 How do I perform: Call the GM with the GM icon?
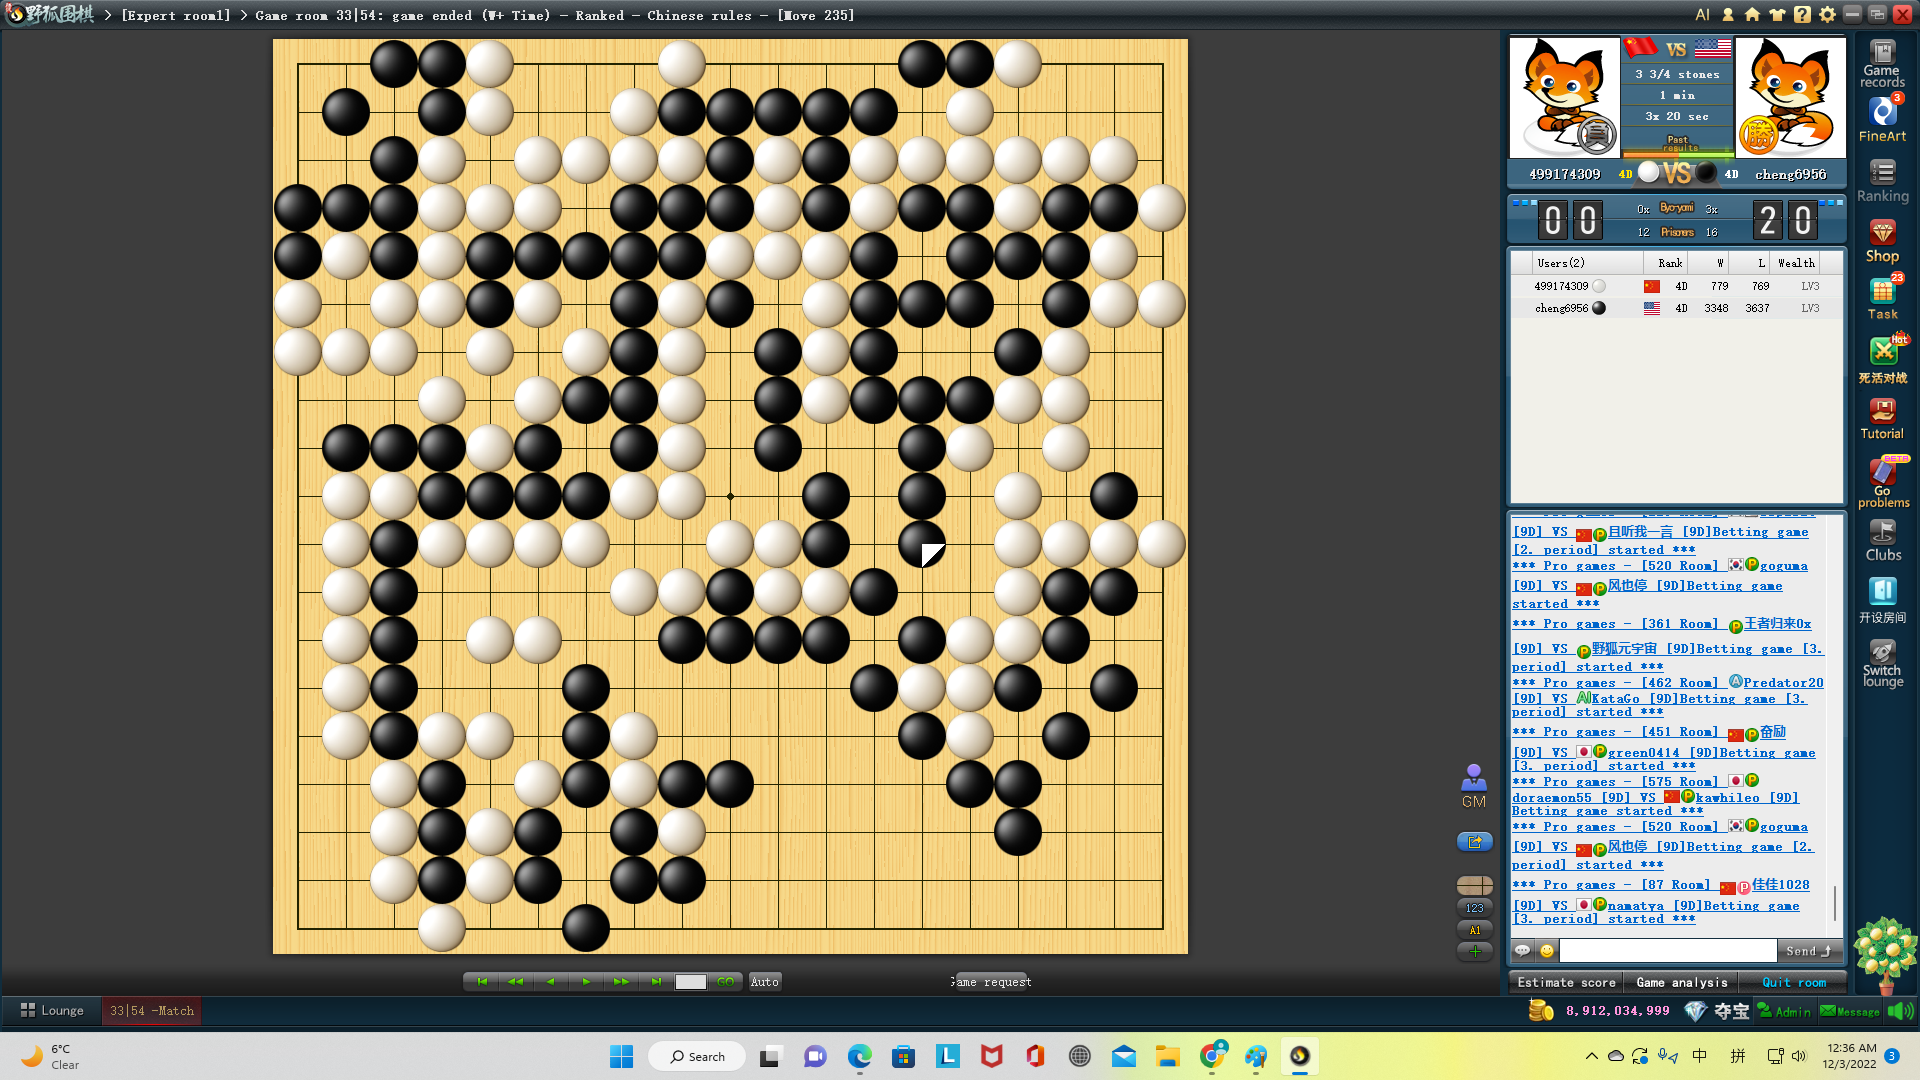click(1474, 786)
